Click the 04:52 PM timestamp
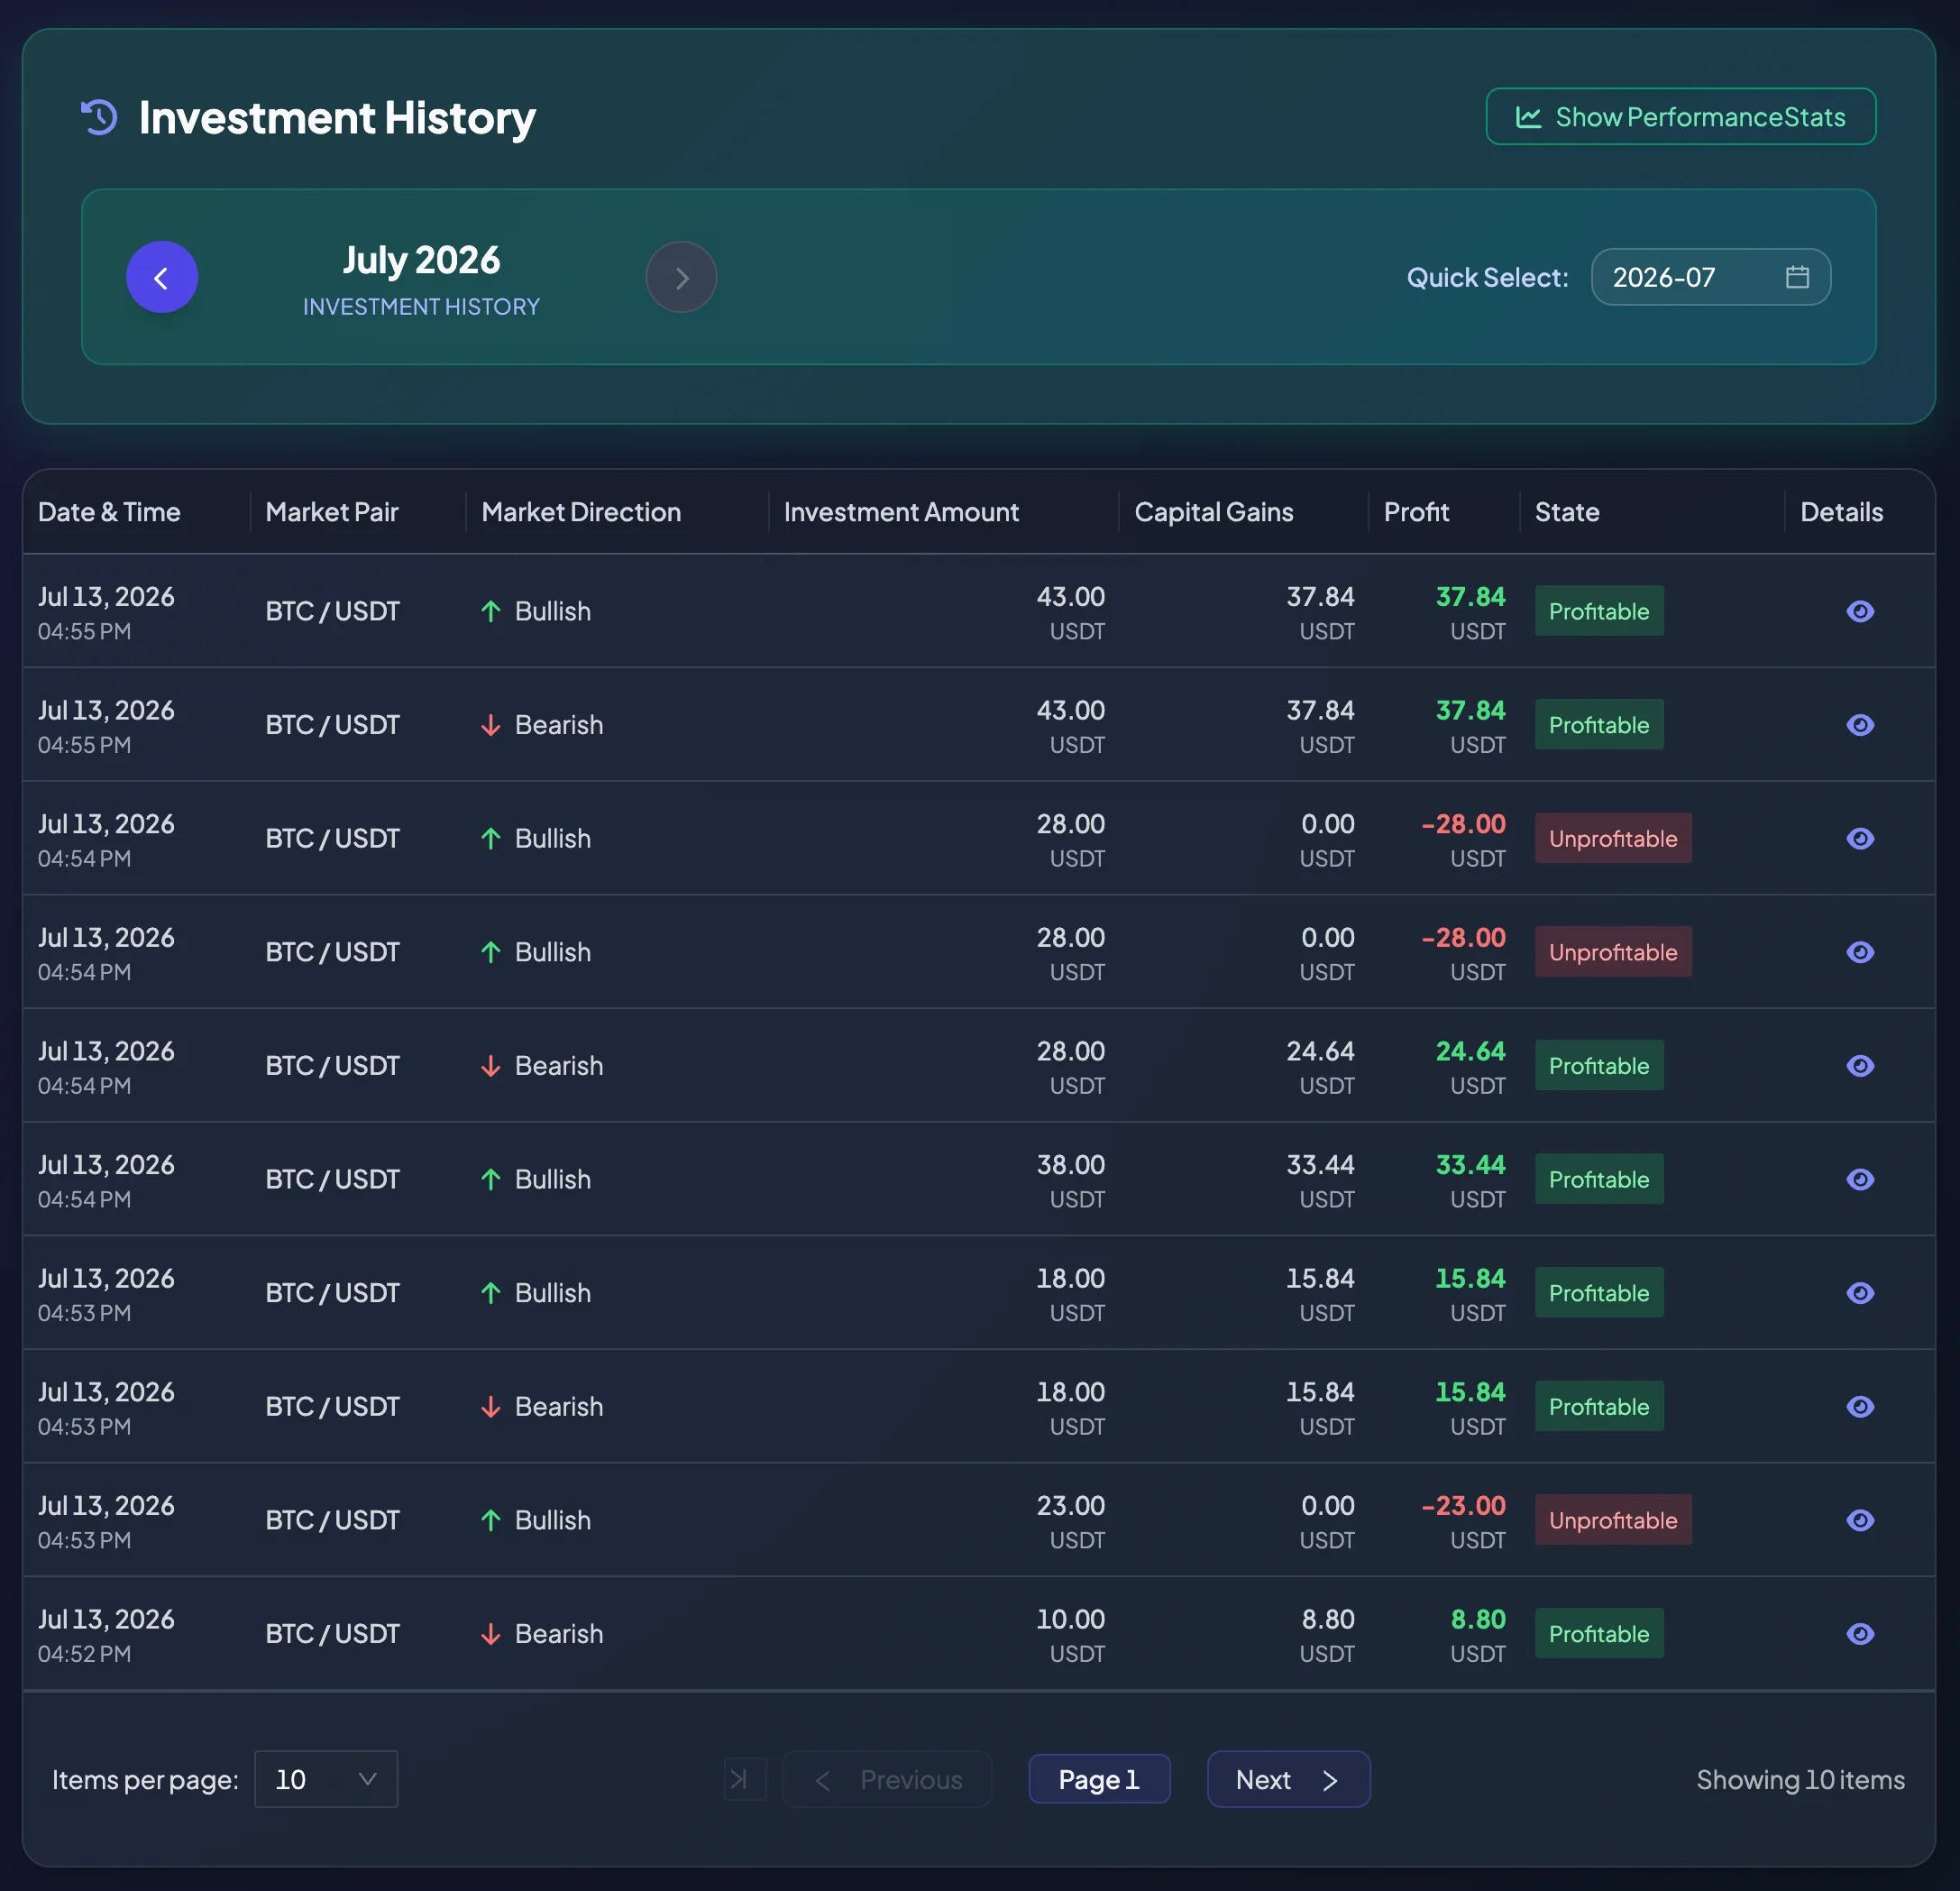Screen dimensions: 1960x1891 [x=84, y=1654]
